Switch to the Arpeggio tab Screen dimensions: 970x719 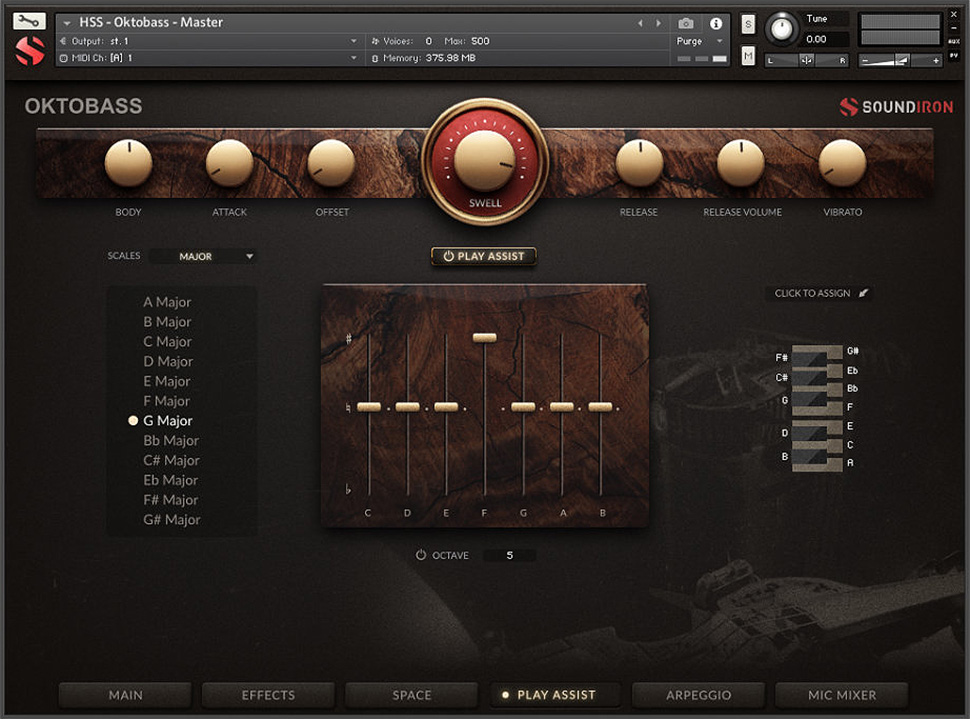coord(698,695)
